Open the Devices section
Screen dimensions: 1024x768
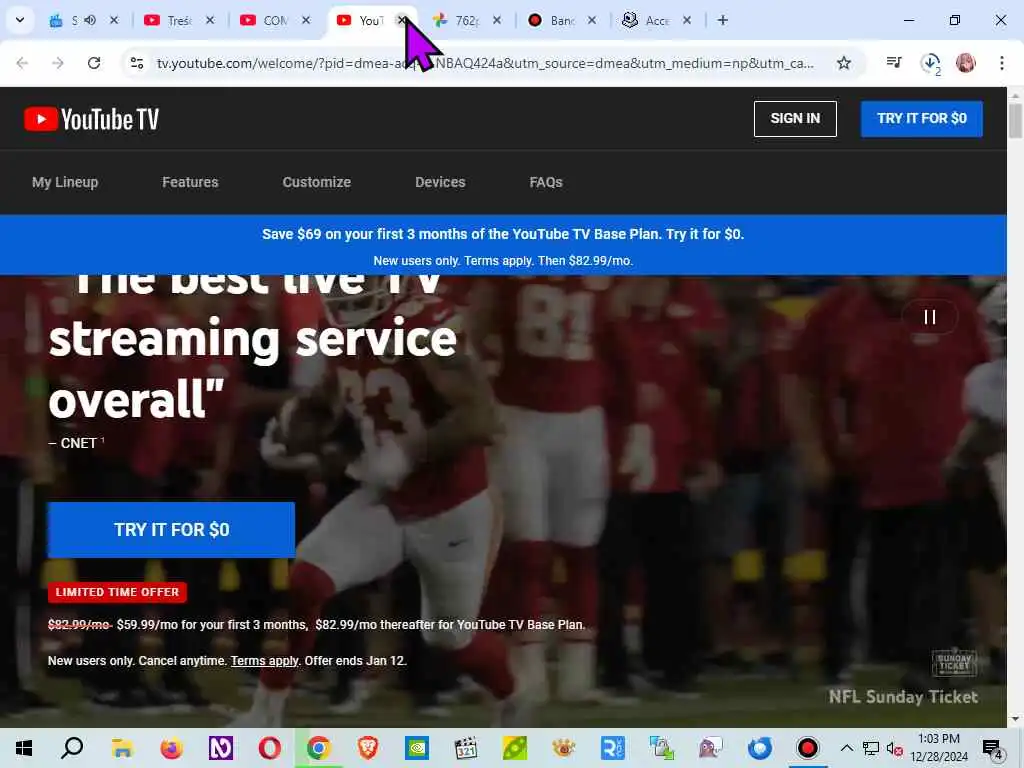pyautogui.click(x=440, y=182)
